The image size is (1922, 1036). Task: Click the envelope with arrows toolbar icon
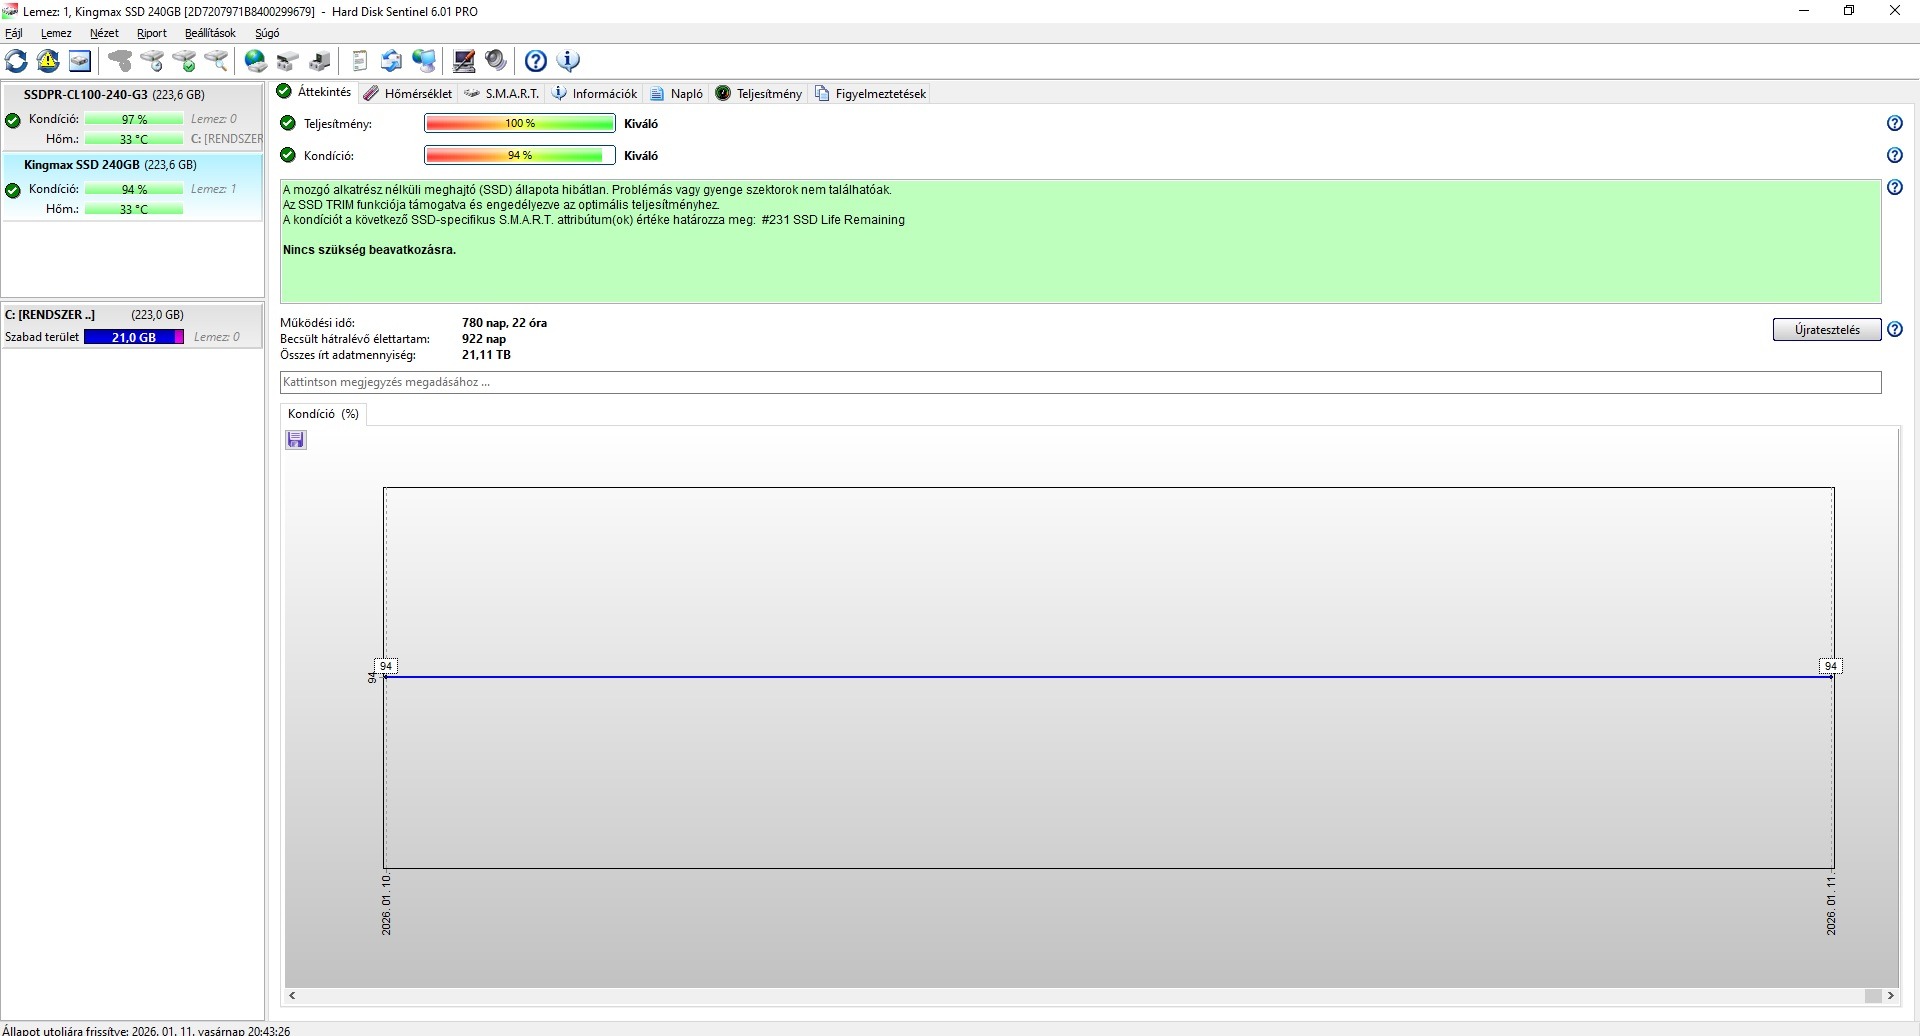coord(392,61)
